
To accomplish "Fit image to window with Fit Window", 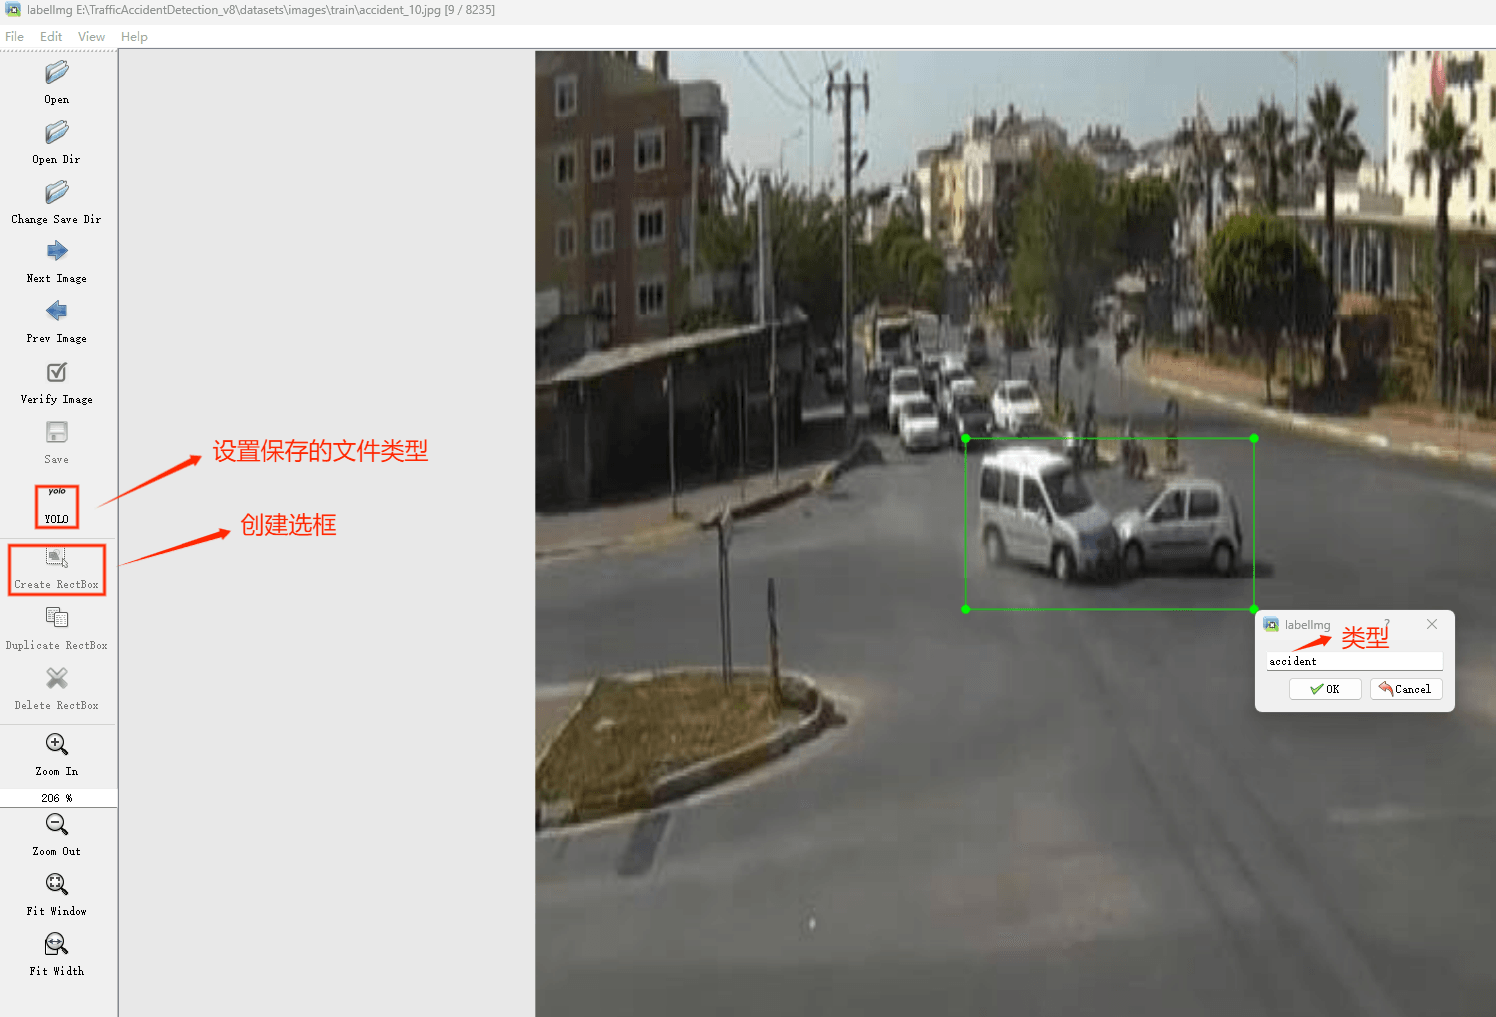I will (x=57, y=895).
